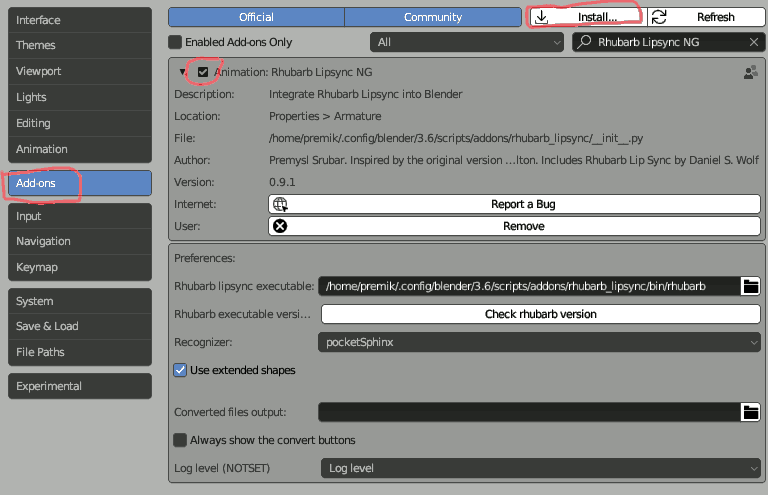Toggle Enabled Add-ons Only checkbox
This screenshot has width=768, height=495.
(x=175, y=42)
